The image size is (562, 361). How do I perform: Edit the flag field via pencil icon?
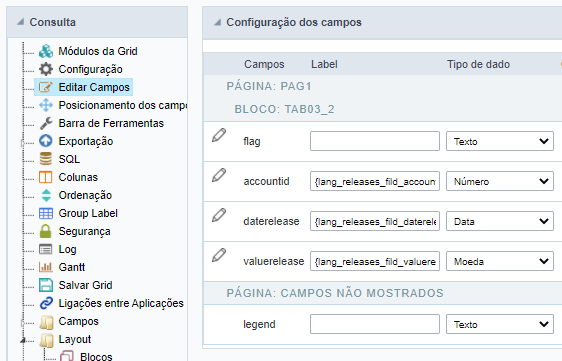pyautogui.click(x=219, y=136)
